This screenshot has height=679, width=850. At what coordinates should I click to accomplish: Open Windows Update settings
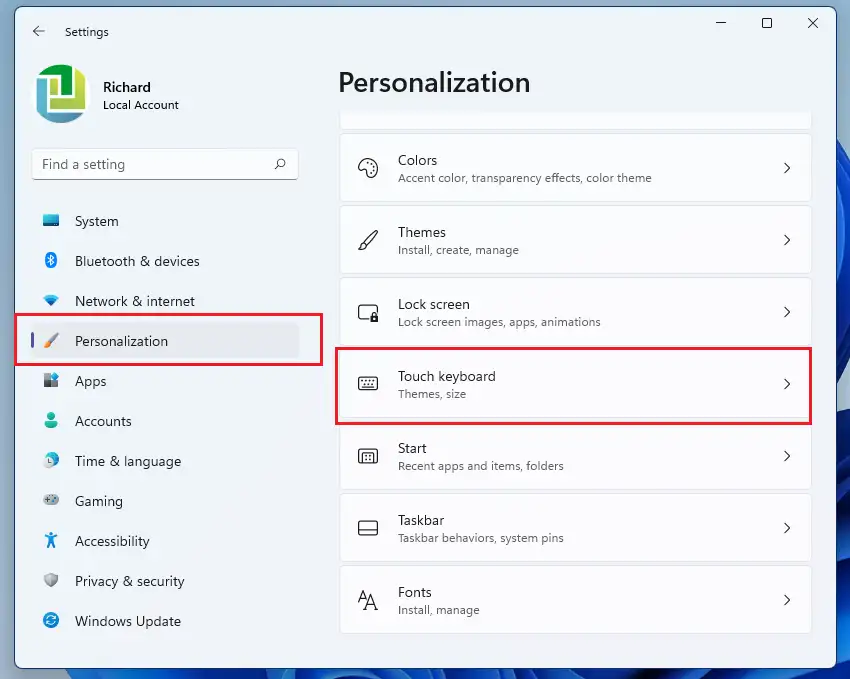165,621
